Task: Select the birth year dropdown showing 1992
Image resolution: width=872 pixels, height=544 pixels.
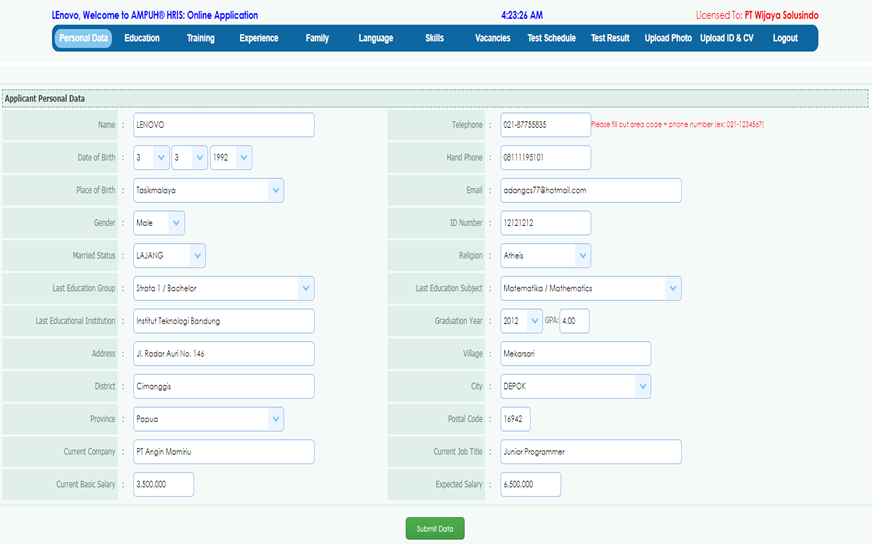Action: pyautogui.click(x=231, y=158)
